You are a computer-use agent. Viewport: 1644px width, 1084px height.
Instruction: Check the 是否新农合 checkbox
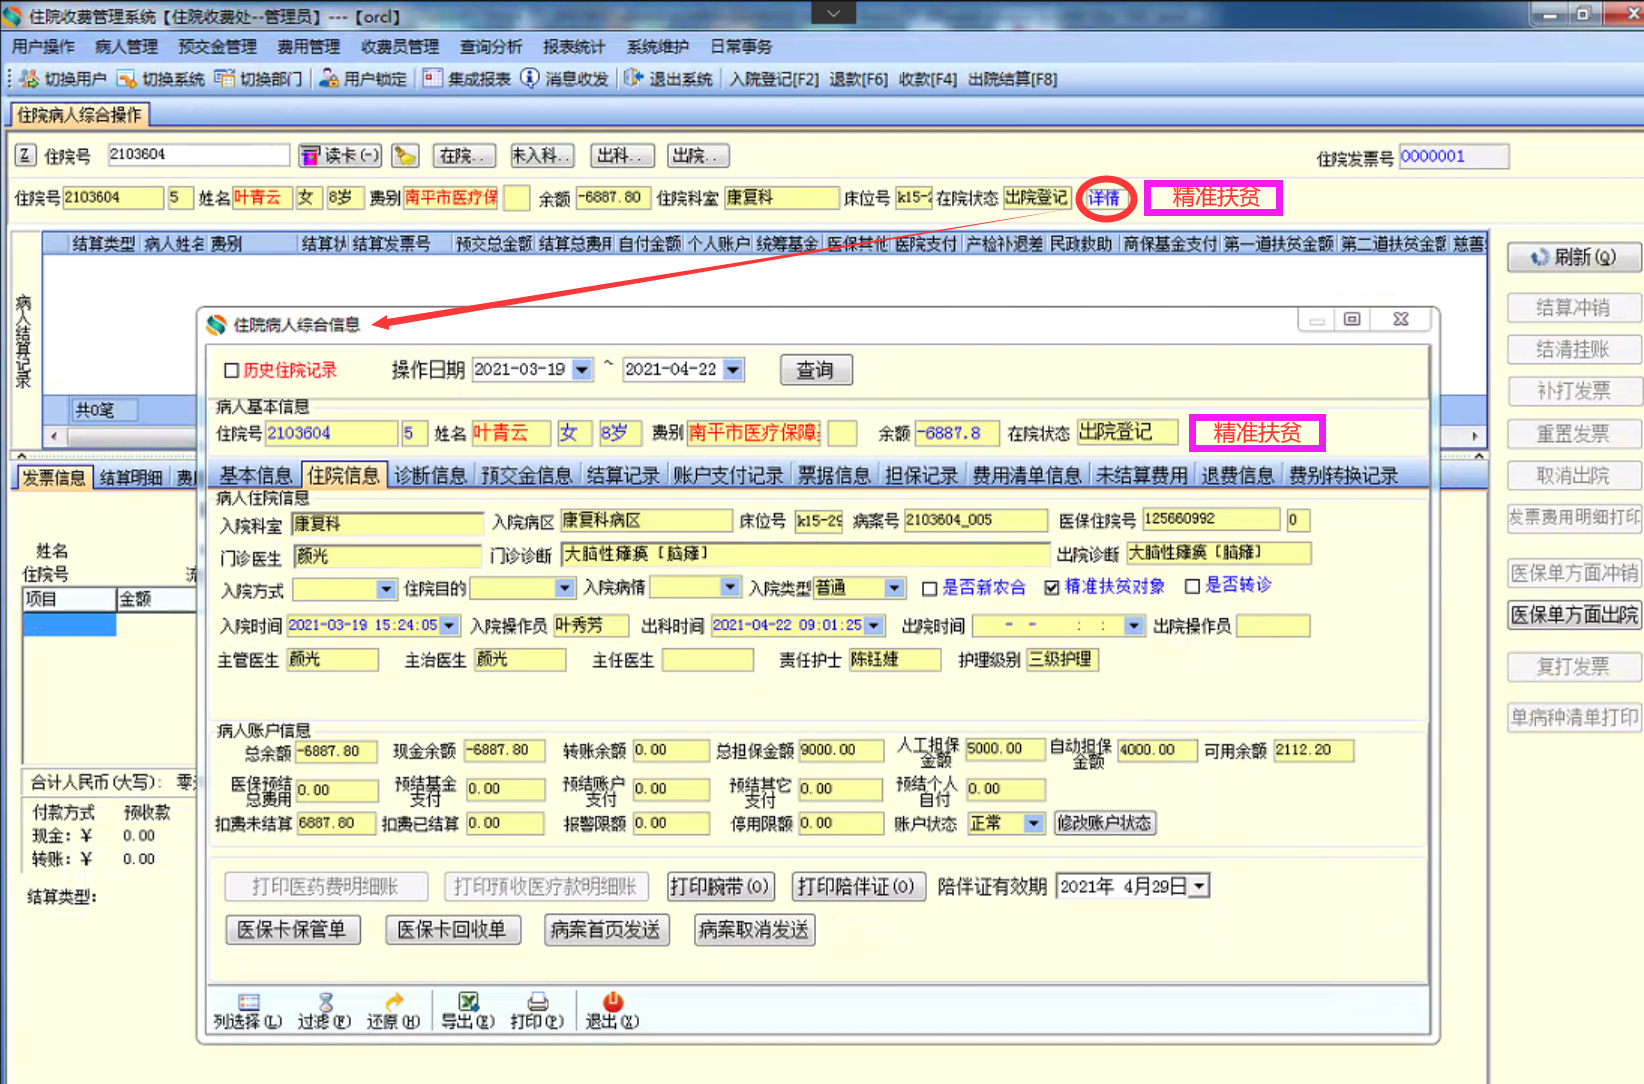(930, 588)
